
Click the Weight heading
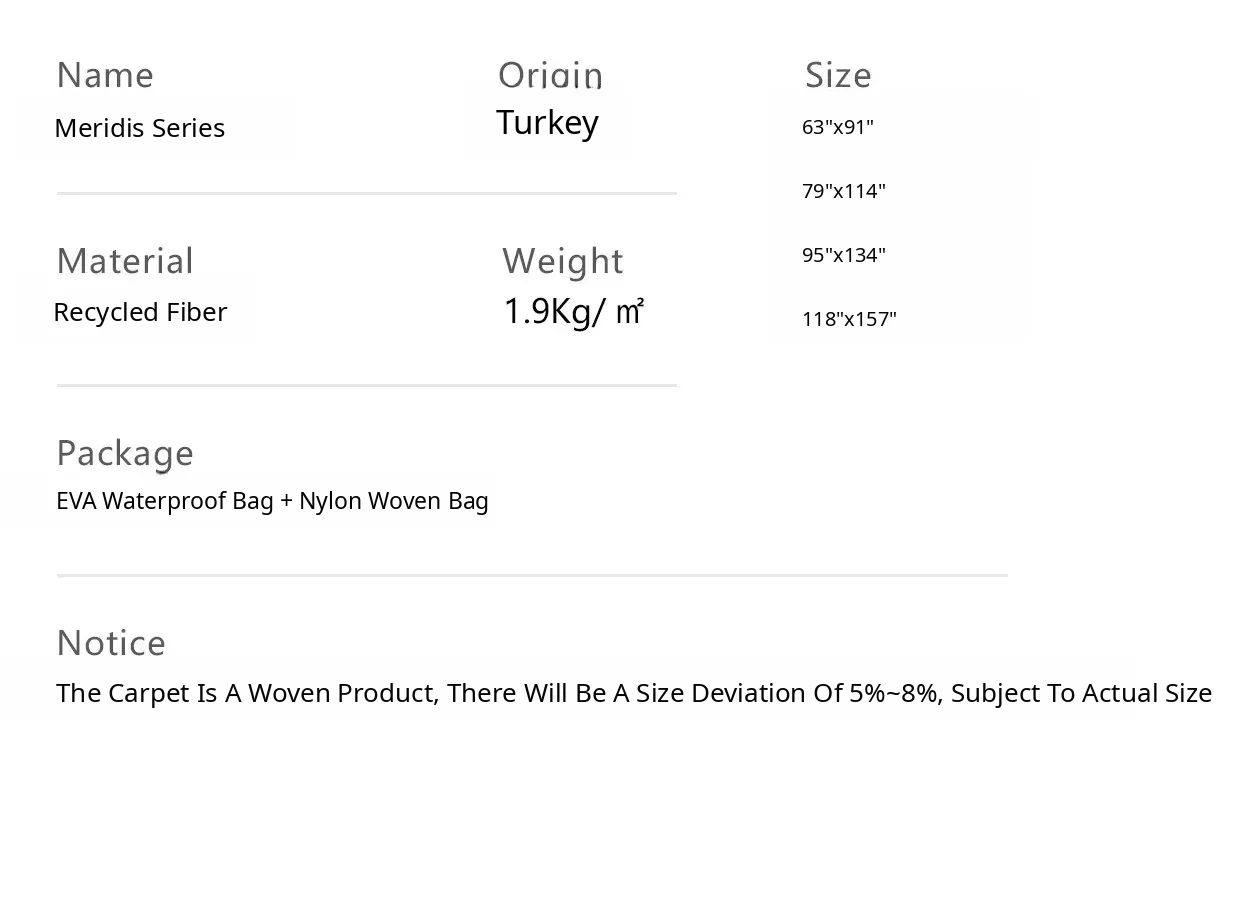pos(562,261)
